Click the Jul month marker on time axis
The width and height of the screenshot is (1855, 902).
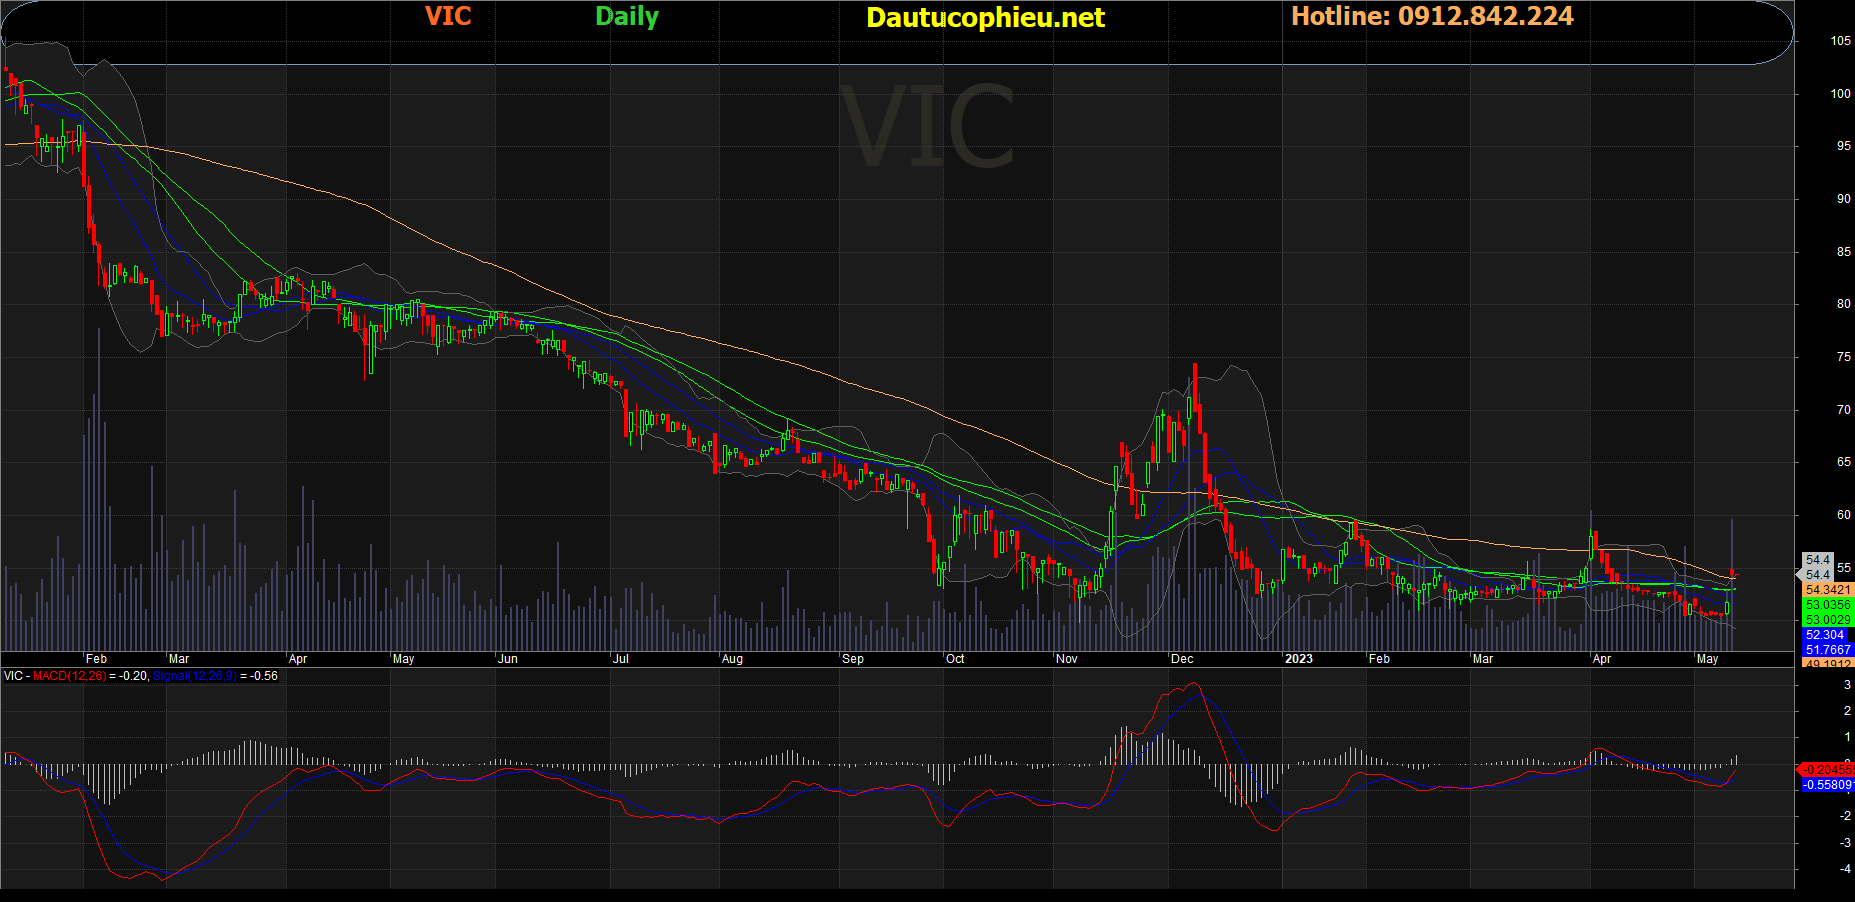pyautogui.click(x=620, y=659)
